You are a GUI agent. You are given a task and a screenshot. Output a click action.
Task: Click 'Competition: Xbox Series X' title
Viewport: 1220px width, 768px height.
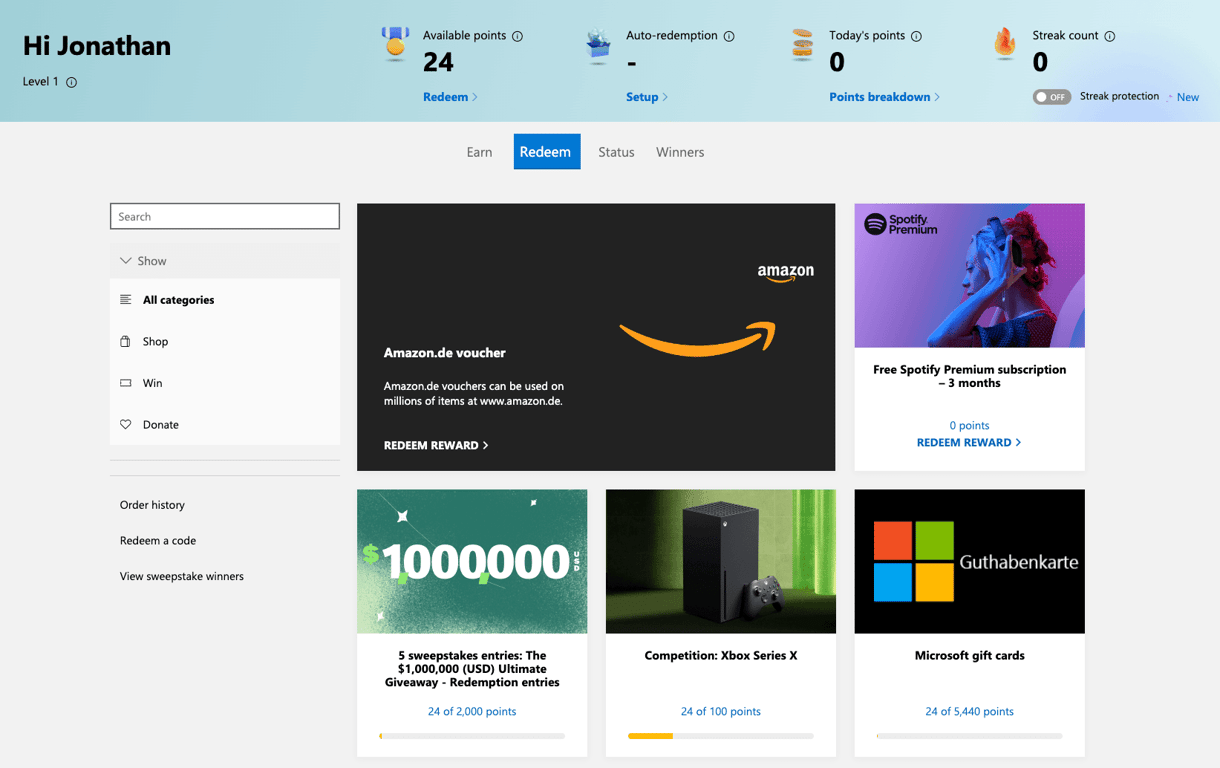click(721, 656)
